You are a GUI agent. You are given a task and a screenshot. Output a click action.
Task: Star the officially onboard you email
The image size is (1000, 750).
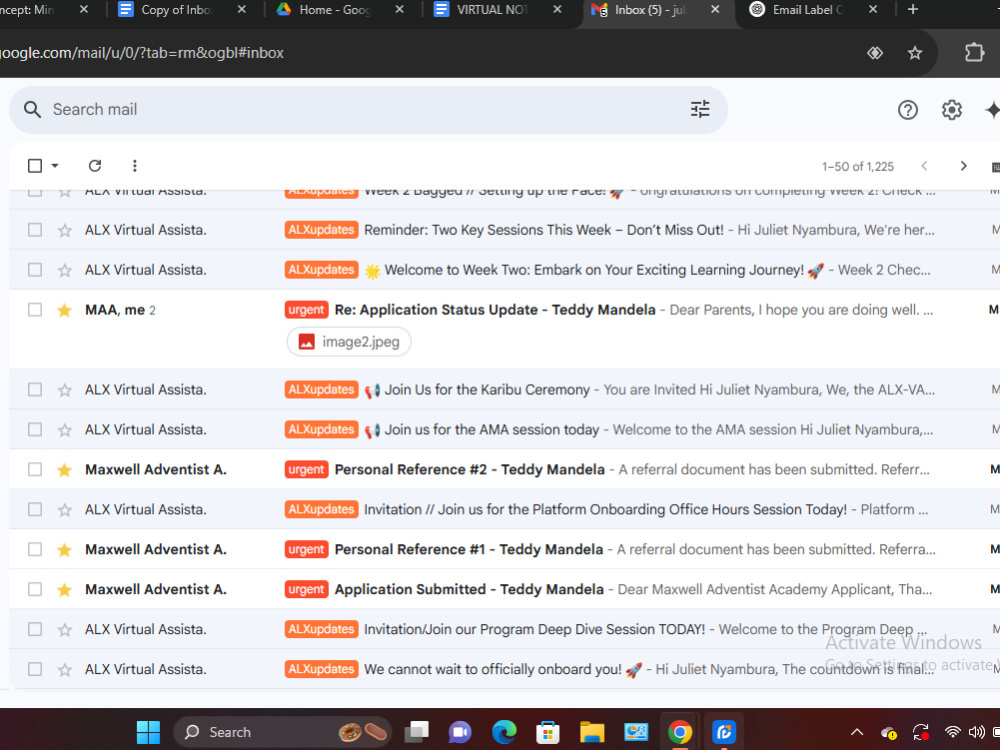click(x=64, y=670)
